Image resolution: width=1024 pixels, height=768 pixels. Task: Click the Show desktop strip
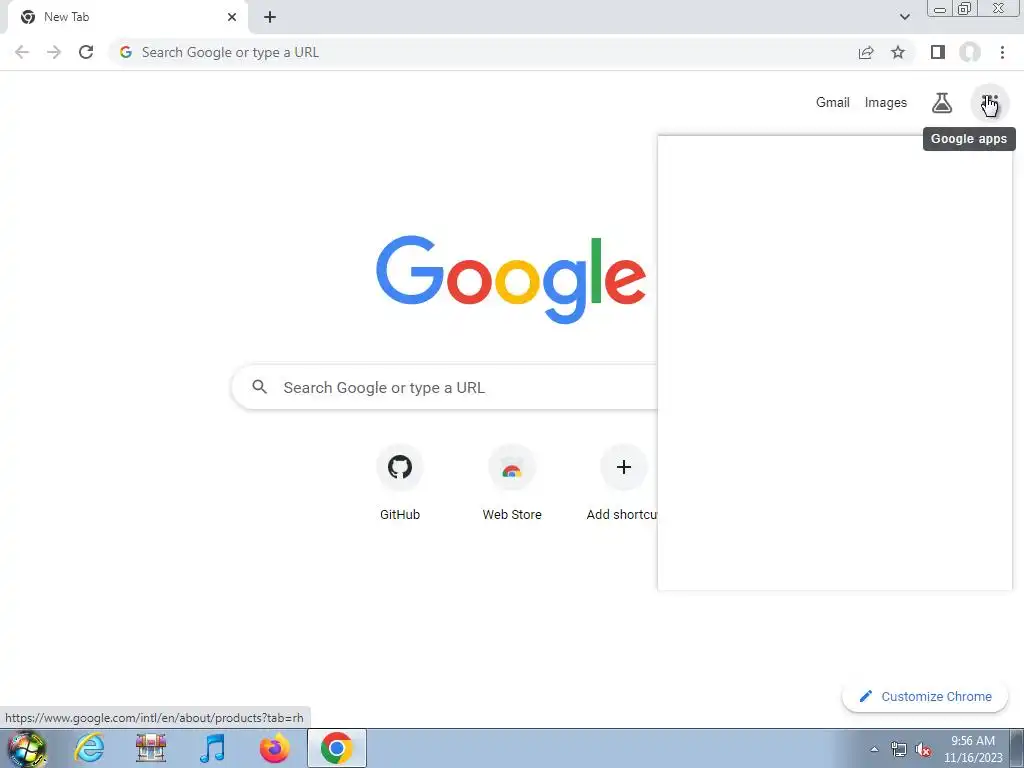[1017, 748]
